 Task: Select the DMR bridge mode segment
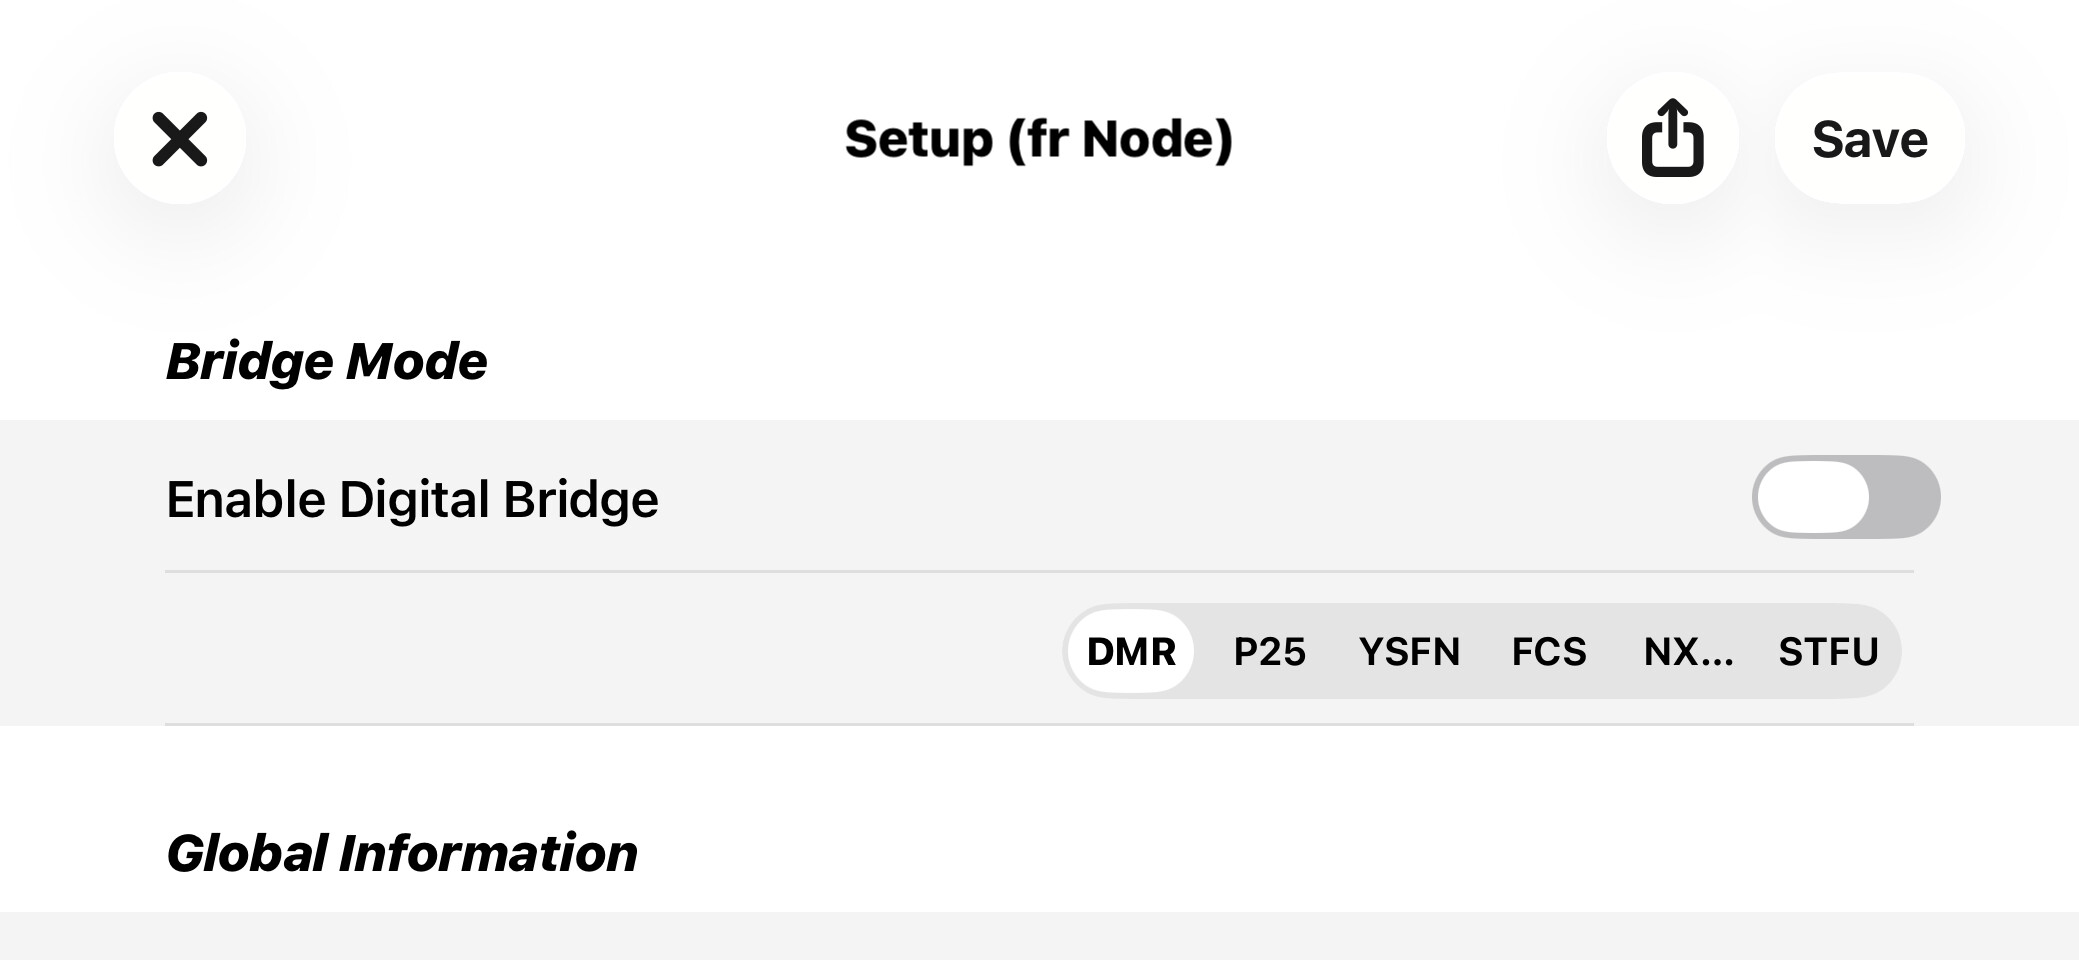[1131, 652]
